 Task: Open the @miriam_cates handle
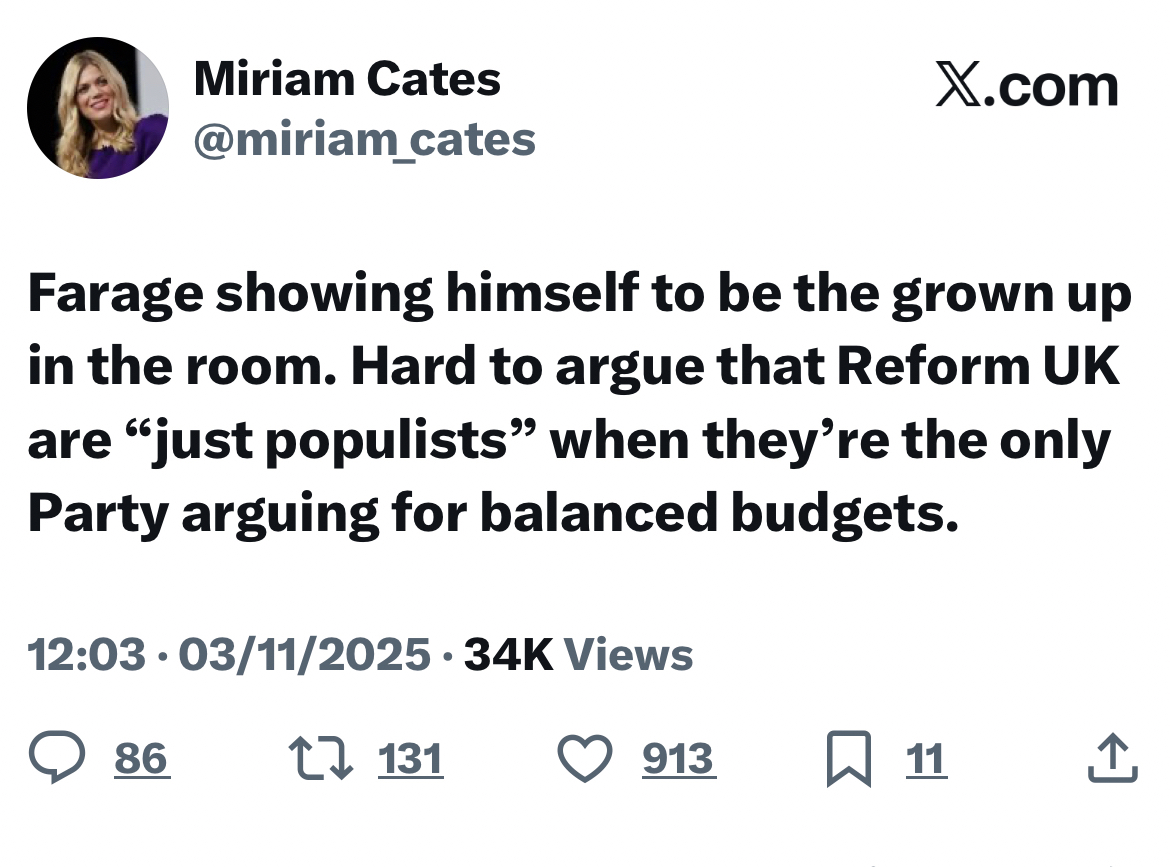[364, 140]
